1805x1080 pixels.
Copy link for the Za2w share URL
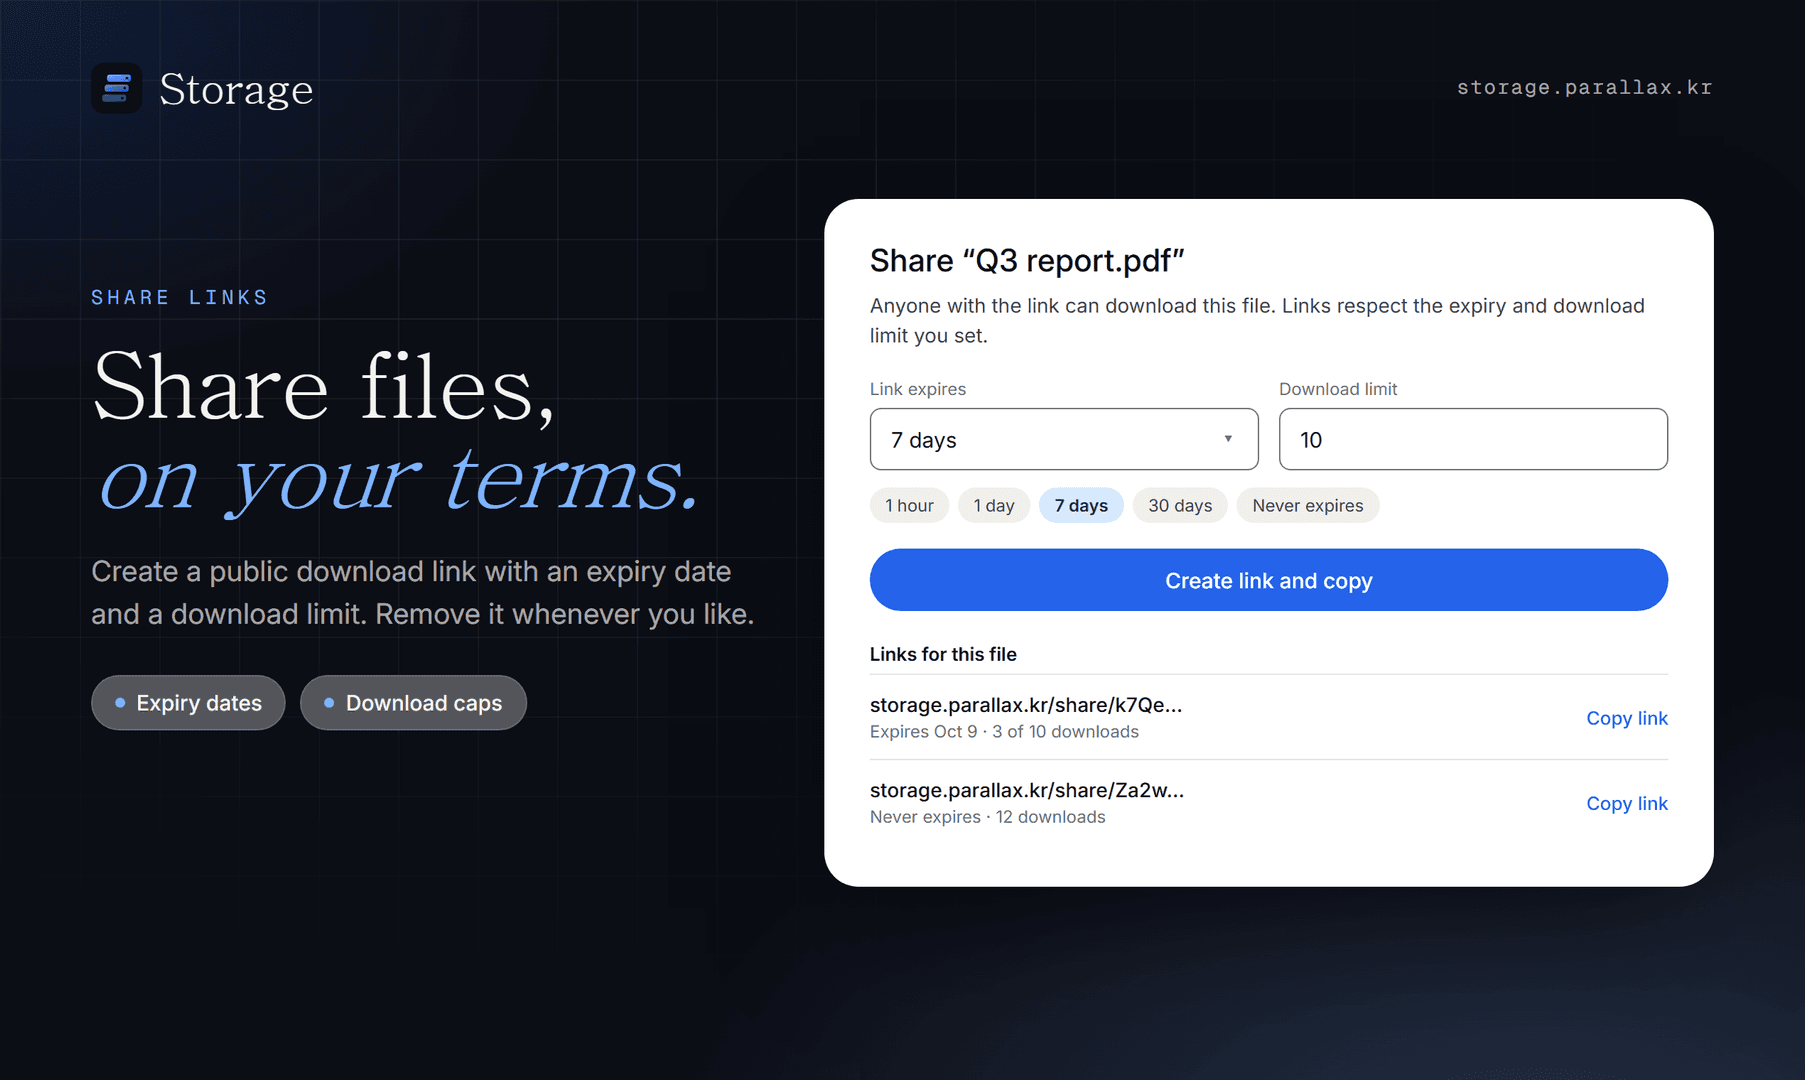pos(1626,803)
